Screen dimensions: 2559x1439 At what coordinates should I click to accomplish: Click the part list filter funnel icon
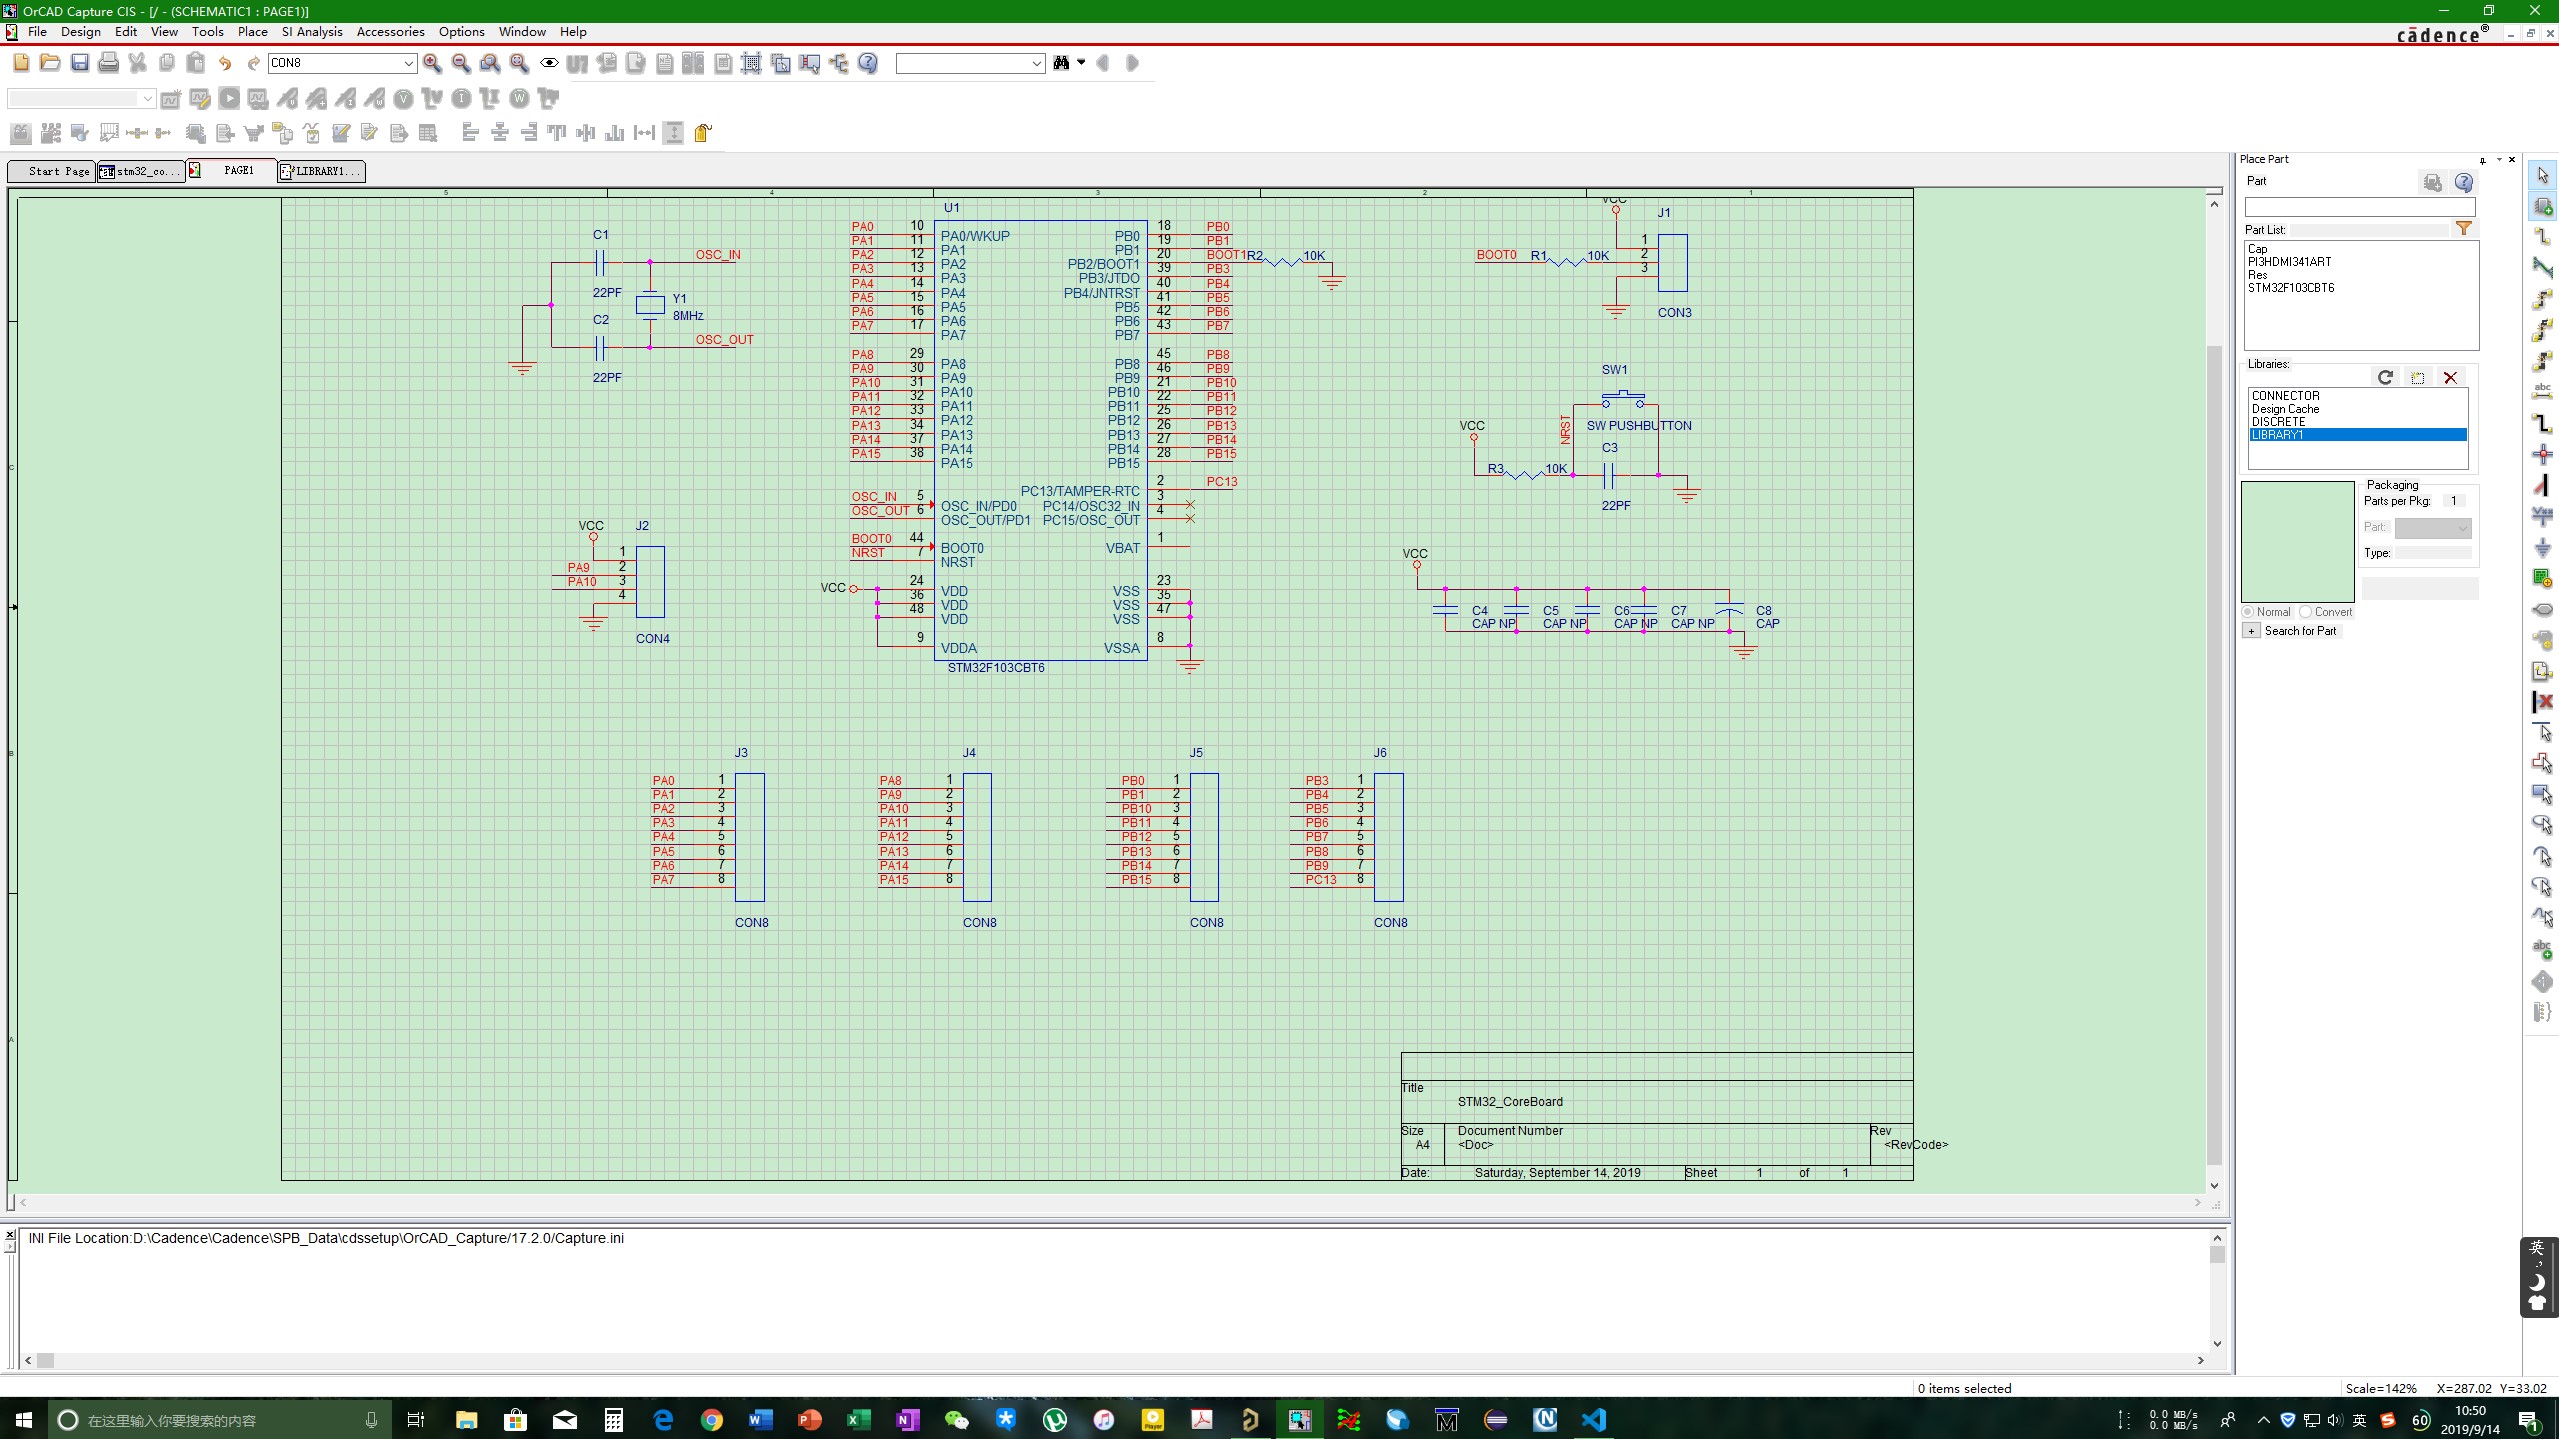(x=2464, y=229)
